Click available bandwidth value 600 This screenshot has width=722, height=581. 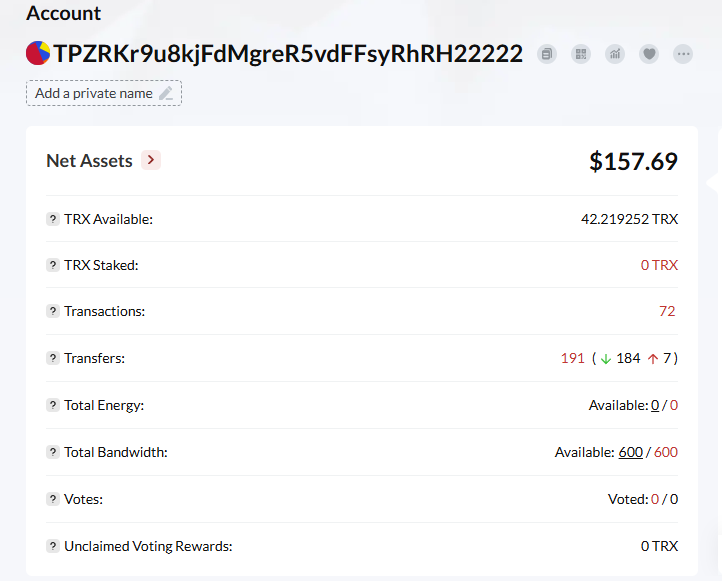tap(630, 452)
